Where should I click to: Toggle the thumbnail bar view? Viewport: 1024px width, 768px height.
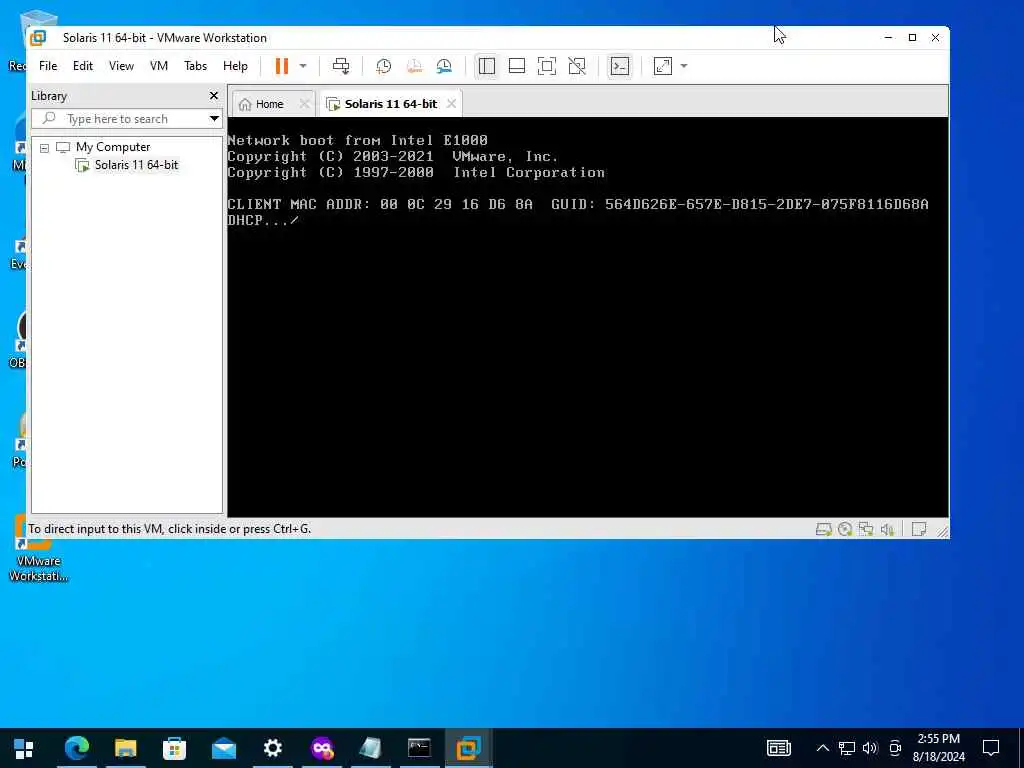pos(517,66)
